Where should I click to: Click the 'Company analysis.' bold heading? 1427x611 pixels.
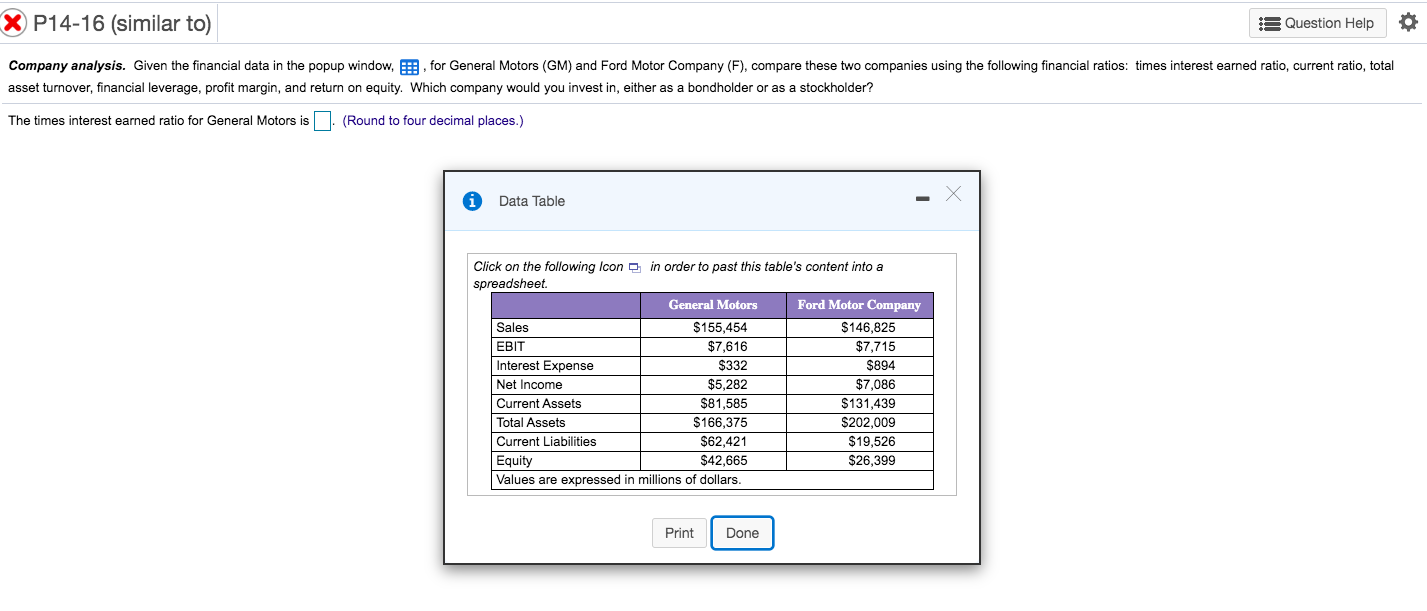pyautogui.click(x=67, y=66)
